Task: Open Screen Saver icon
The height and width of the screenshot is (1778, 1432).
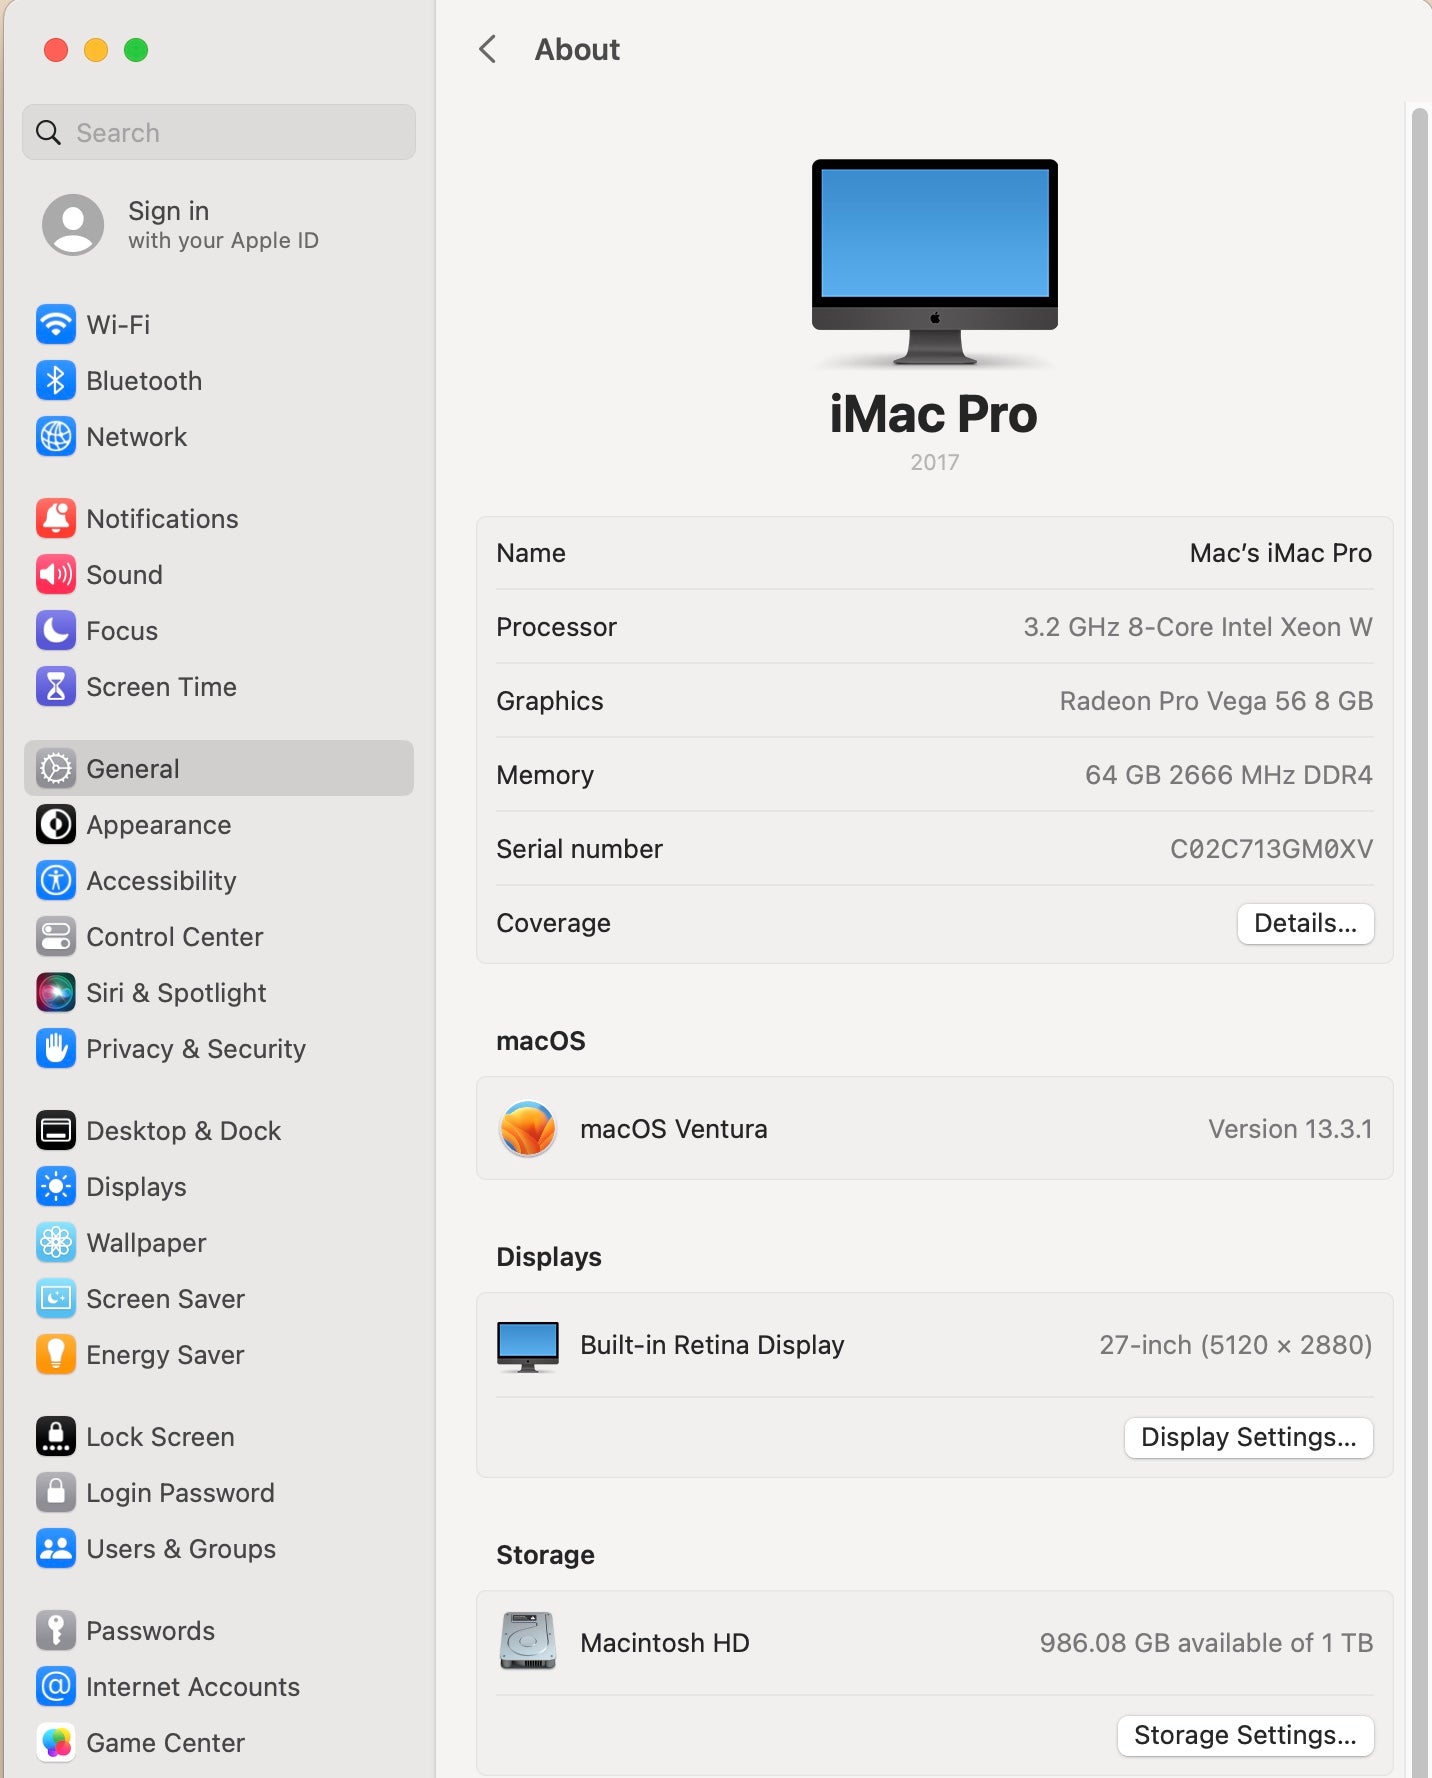Action: pos(56,1298)
